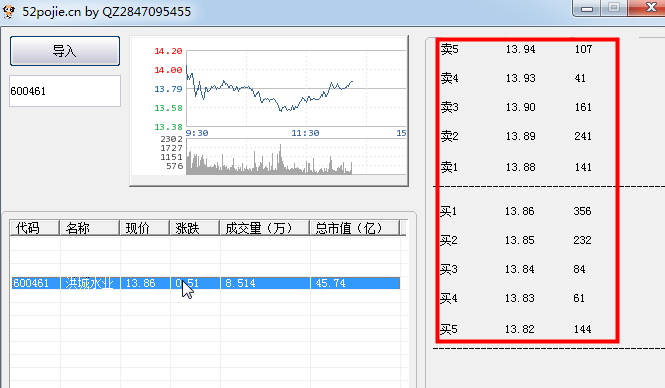The height and width of the screenshot is (388, 665).
Task: Click the market cap cell 45.74
Action: tap(330, 283)
